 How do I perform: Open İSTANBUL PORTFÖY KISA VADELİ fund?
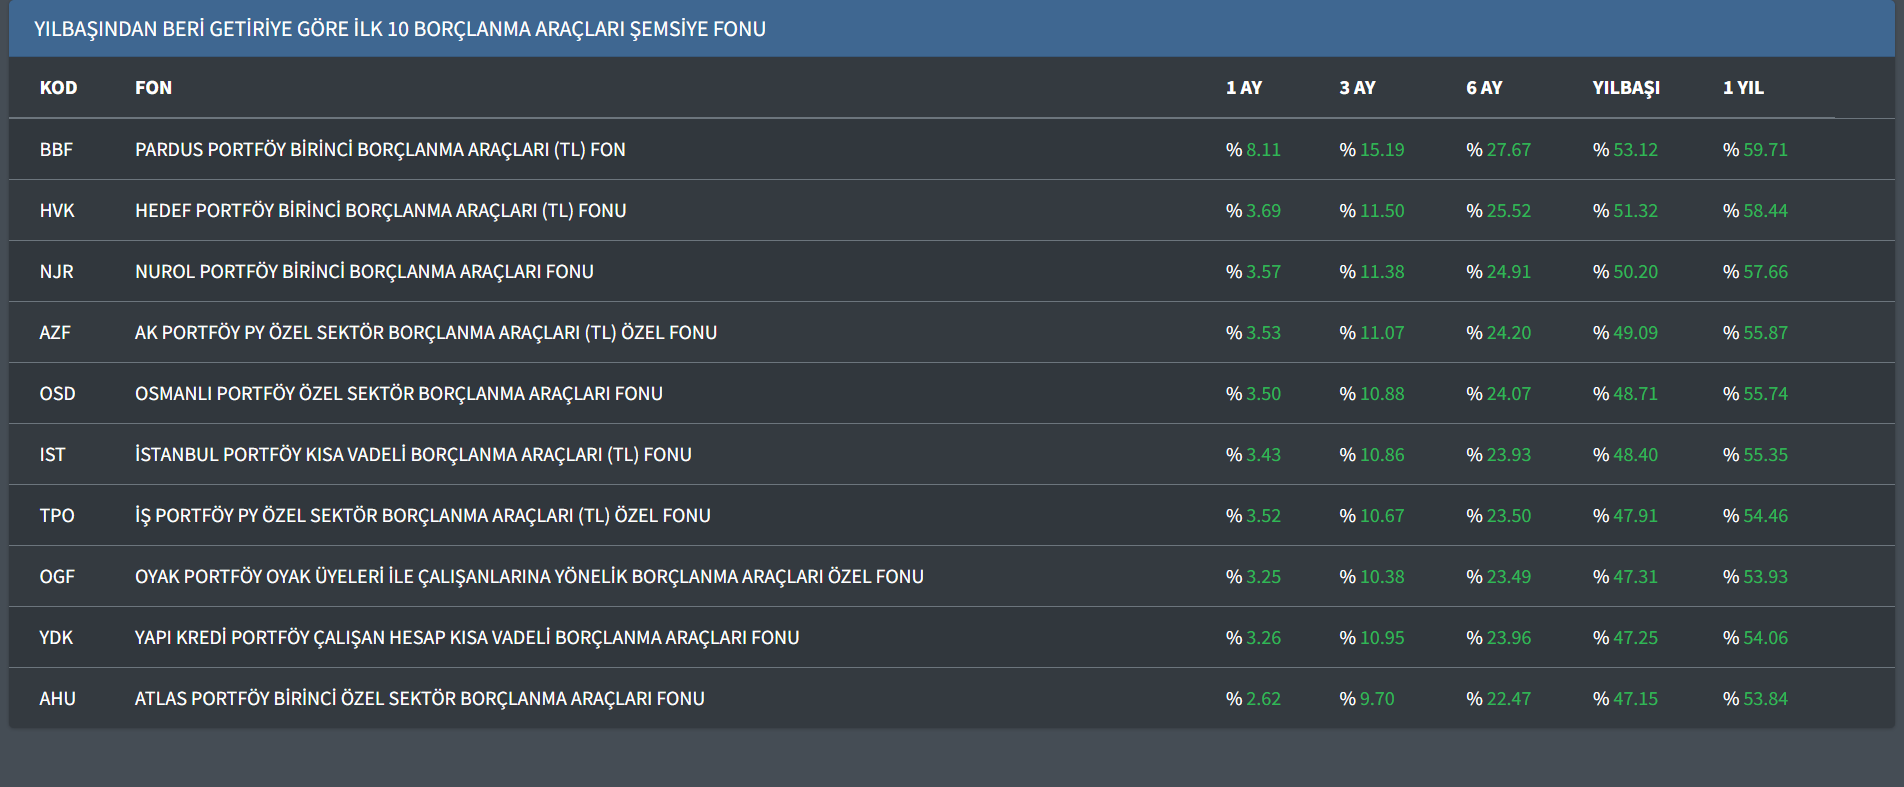(x=413, y=455)
